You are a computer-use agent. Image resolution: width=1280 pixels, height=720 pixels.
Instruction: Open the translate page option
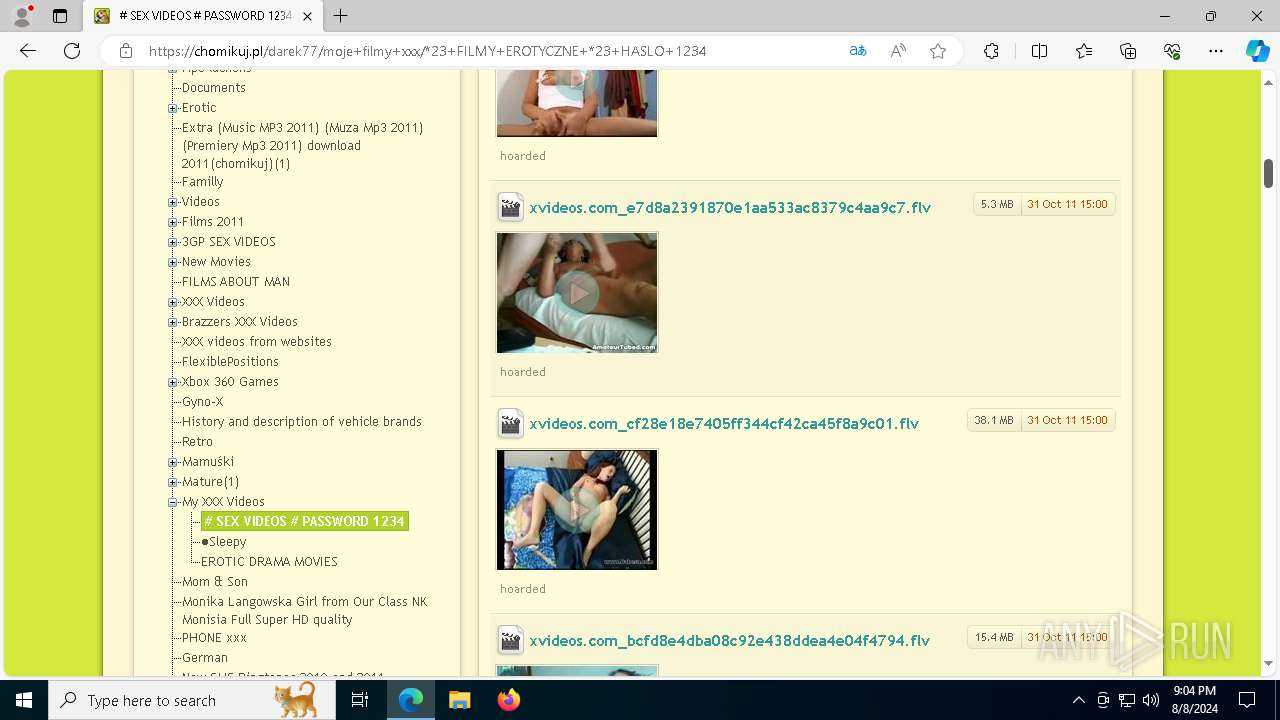point(858,51)
